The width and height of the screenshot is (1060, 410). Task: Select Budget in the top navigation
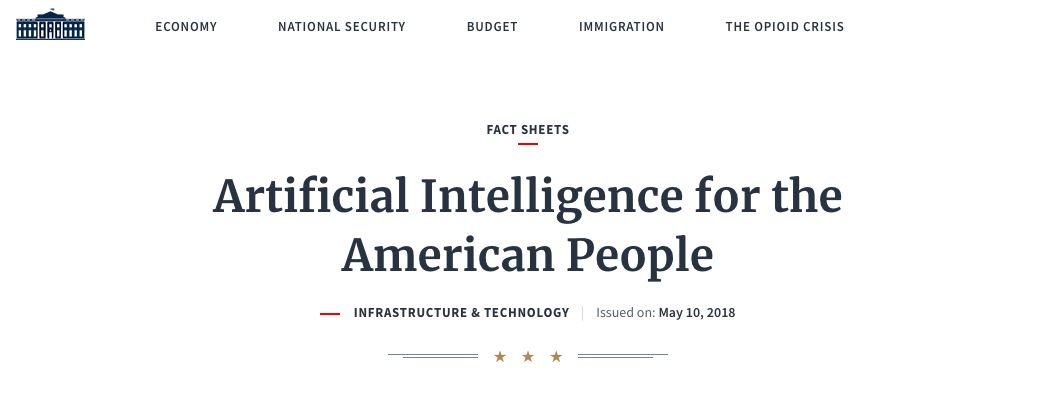[492, 27]
